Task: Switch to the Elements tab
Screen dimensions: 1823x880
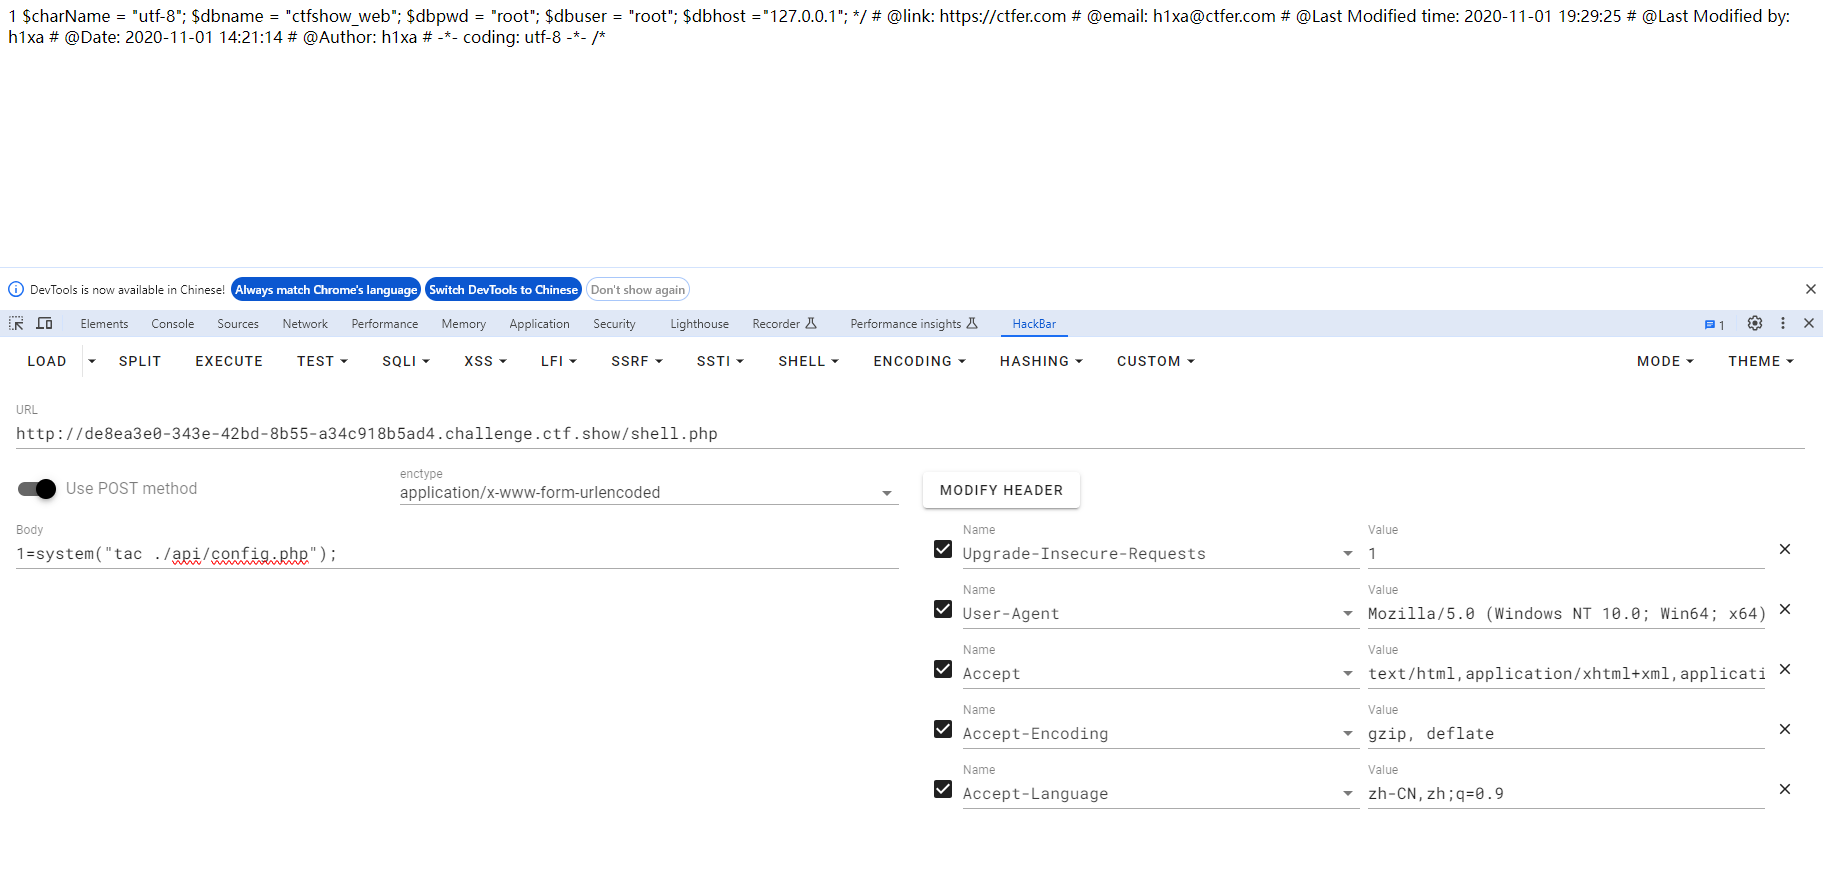Action: pos(104,324)
